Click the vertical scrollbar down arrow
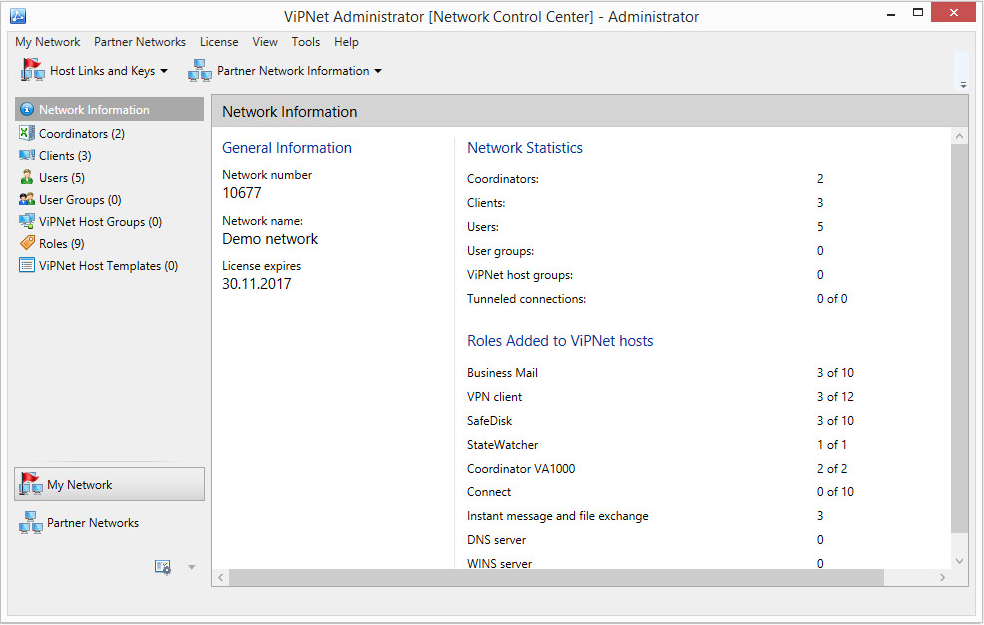Image resolution: width=984 pixels, height=625 pixels. pos(960,560)
